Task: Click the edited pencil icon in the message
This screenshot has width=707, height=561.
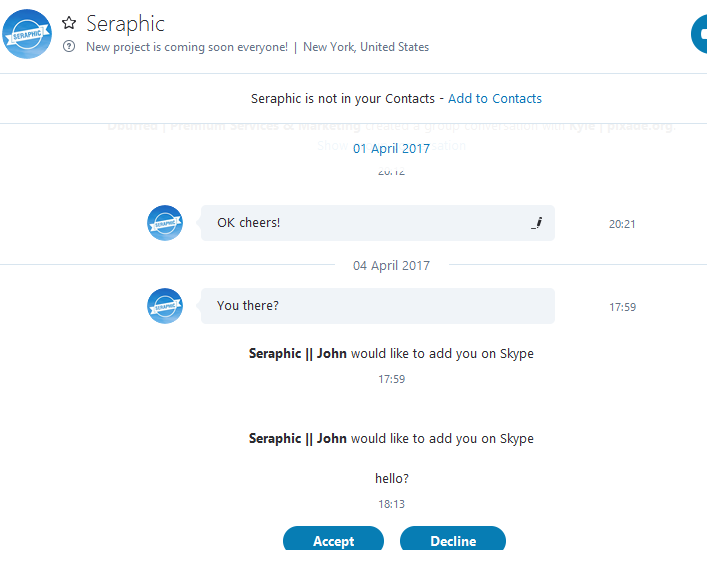Action: pos(536,223)
